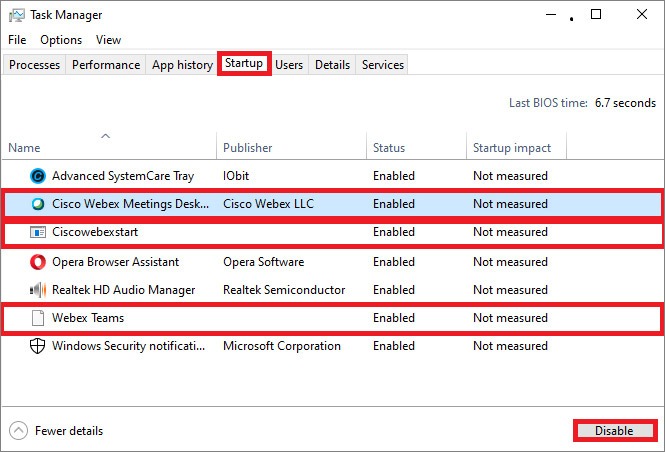Screen dimensions: 665x452
Task: Click the Task Manager title bar icon
Action: coord(17,16)
